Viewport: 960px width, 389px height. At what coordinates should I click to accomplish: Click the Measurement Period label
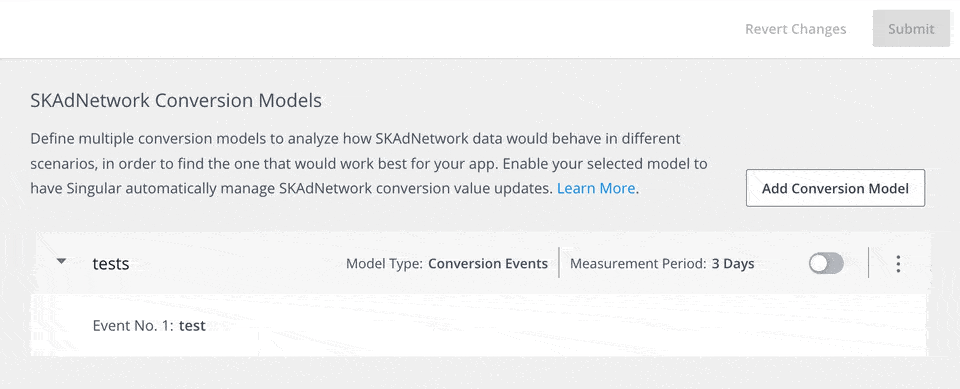click(638, 263)
